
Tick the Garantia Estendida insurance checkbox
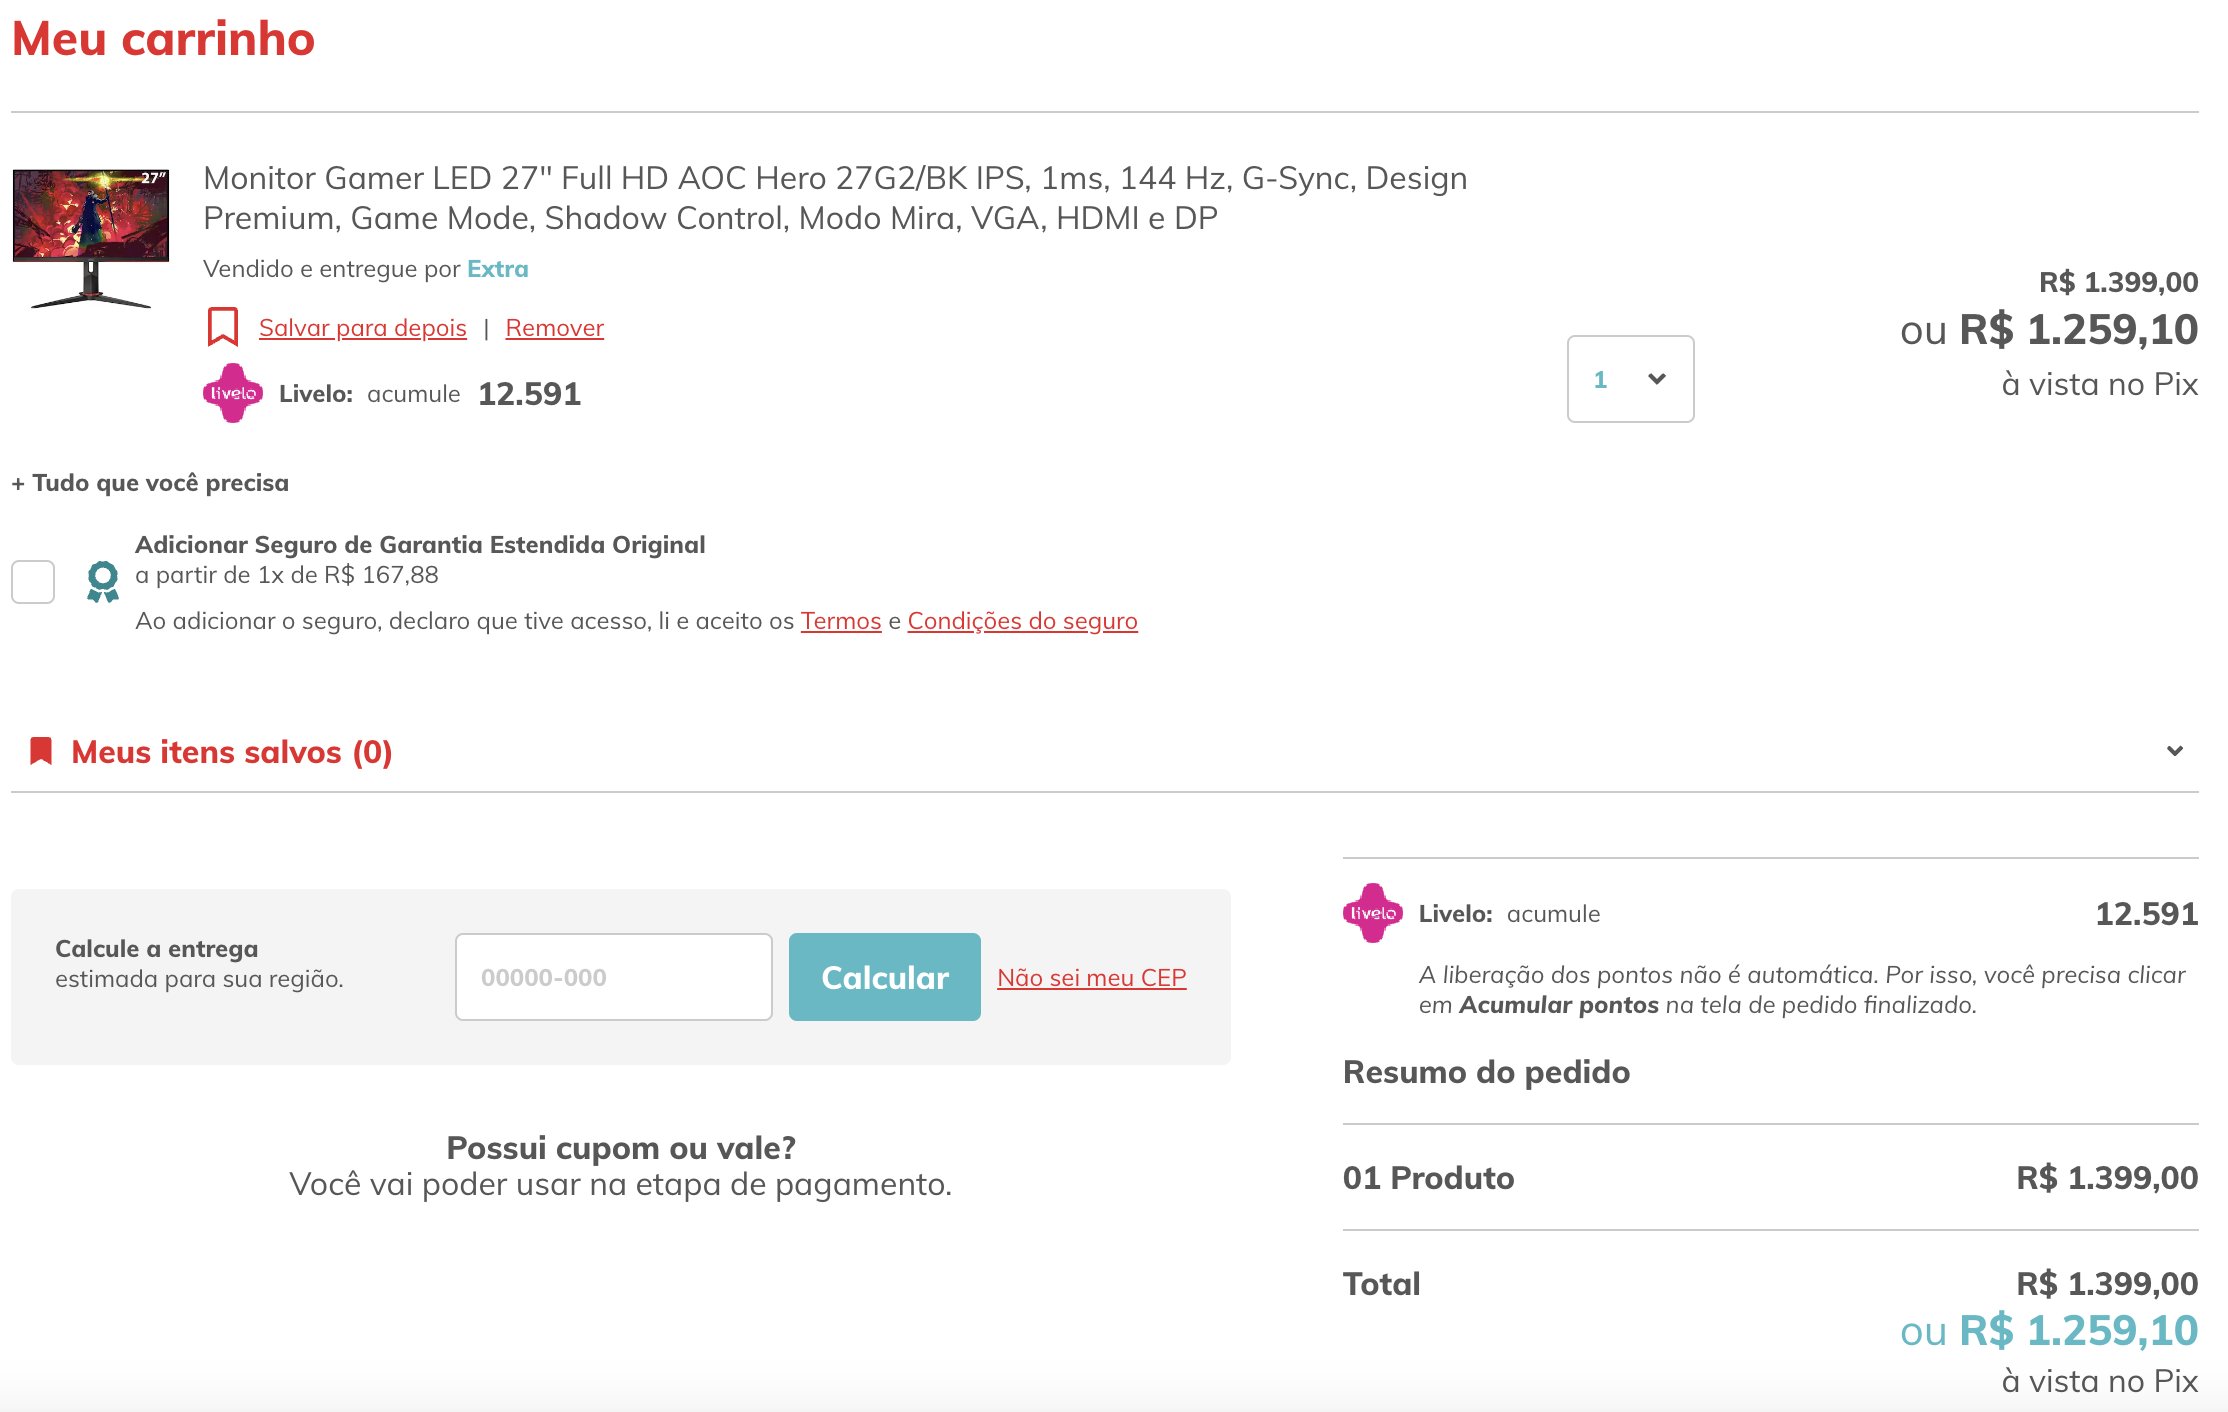(33, 582)
